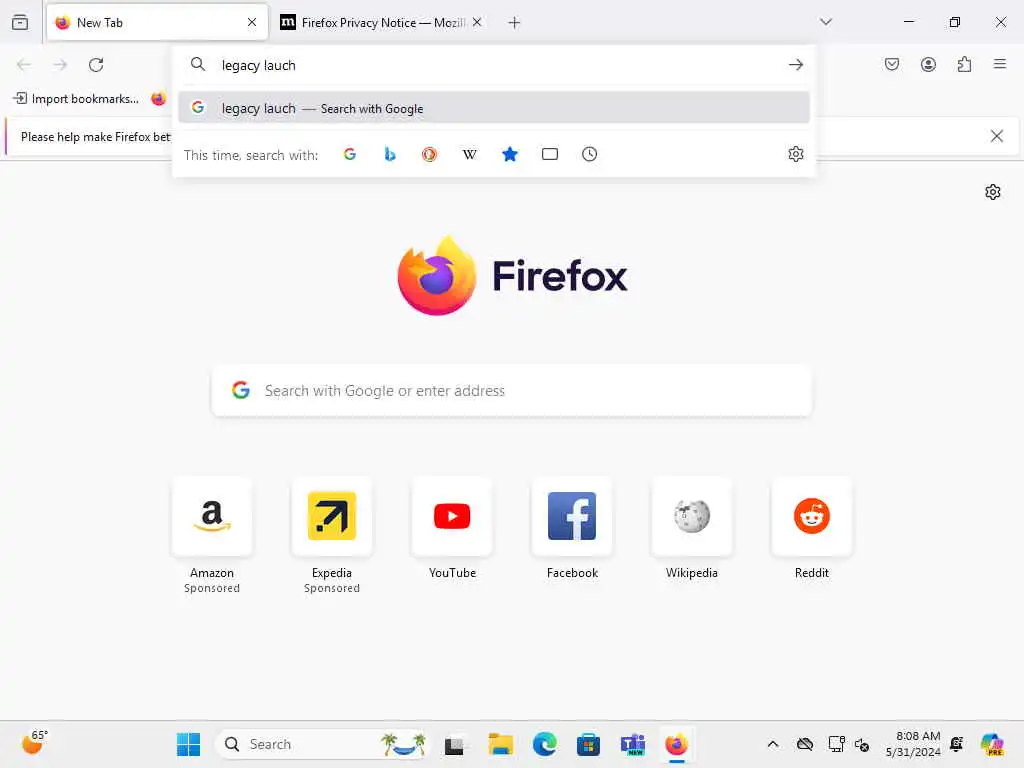Screen dimensions: 1024x768
Task: Go forward to the next page
Action: click(60, 65)
